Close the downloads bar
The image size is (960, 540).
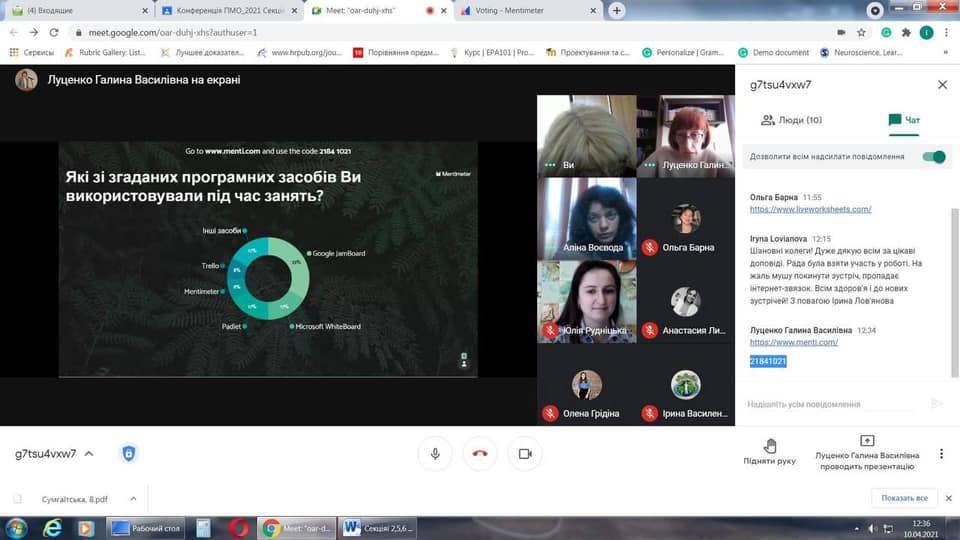pyautogui.click(x=948, y=498)
